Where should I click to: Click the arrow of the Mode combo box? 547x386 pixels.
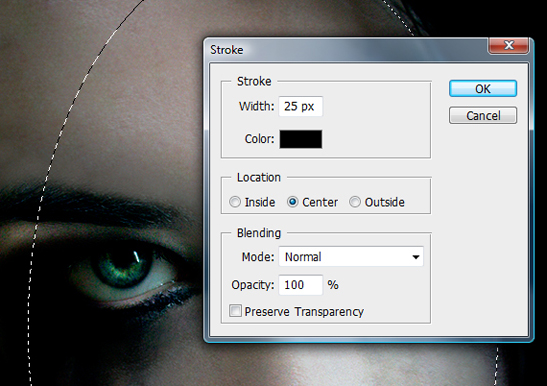[415, 257]
